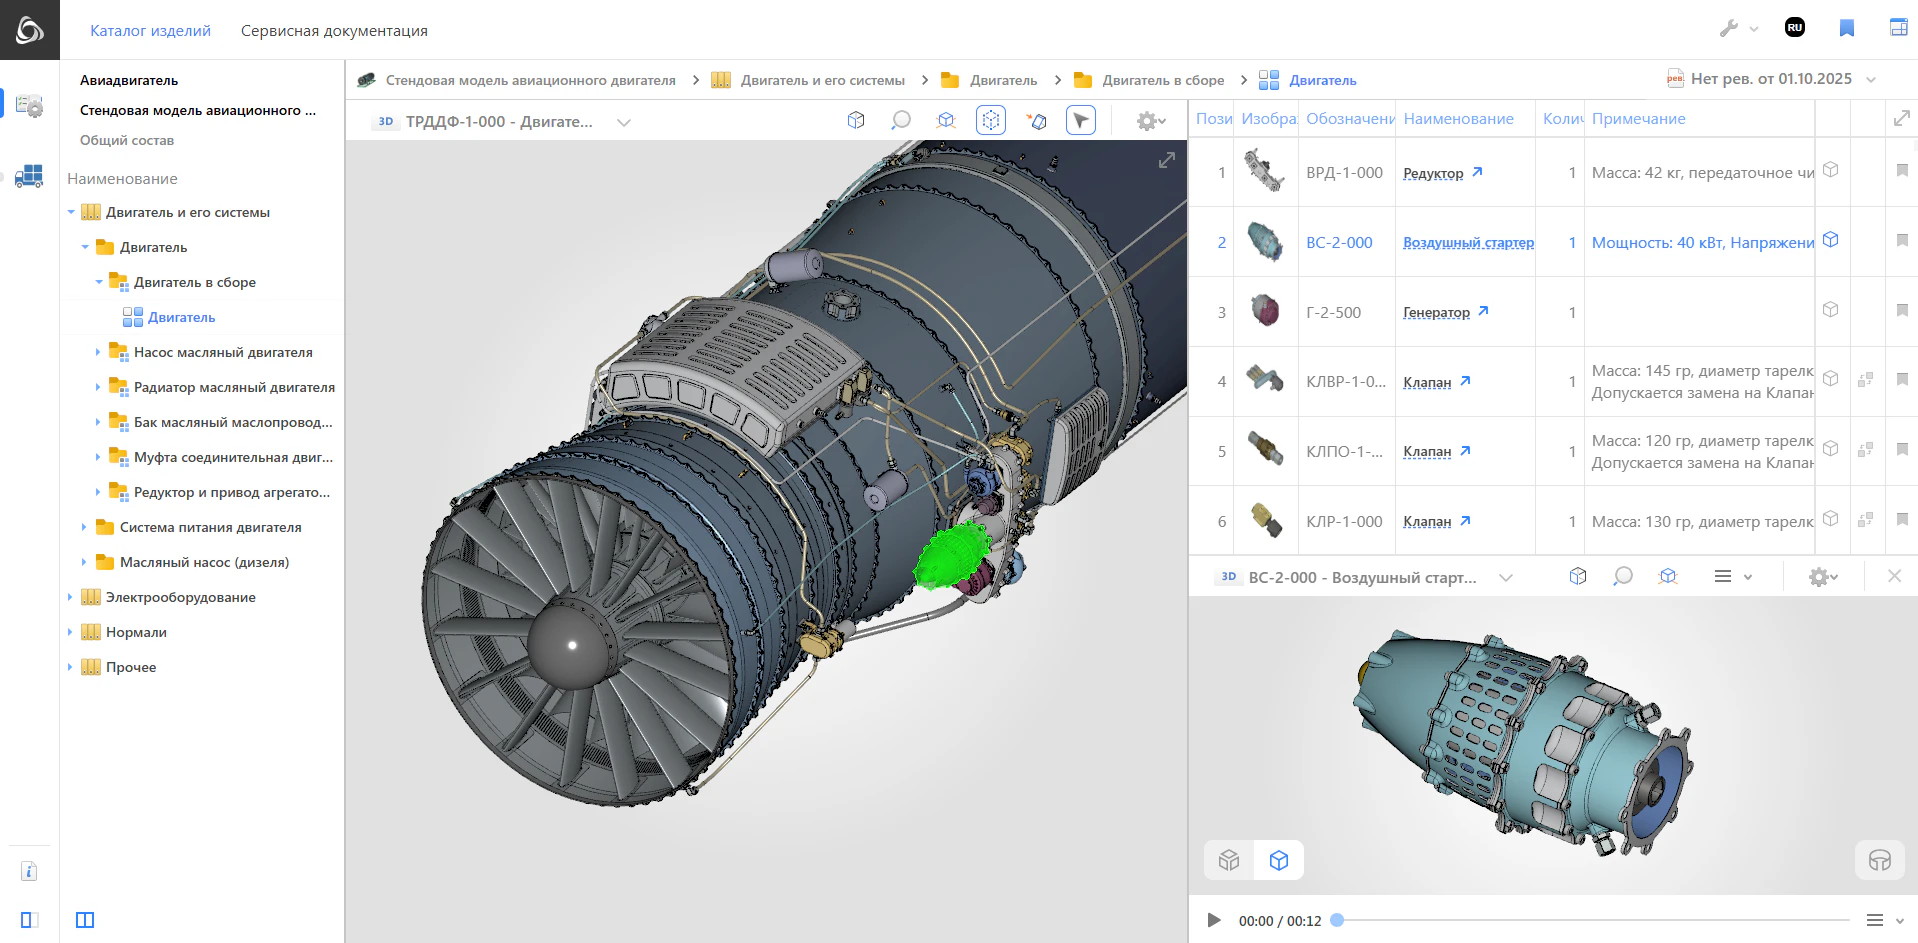Open the Сервисная документация tab
This screenshot has width=1918, height=943.
point(334,31)
